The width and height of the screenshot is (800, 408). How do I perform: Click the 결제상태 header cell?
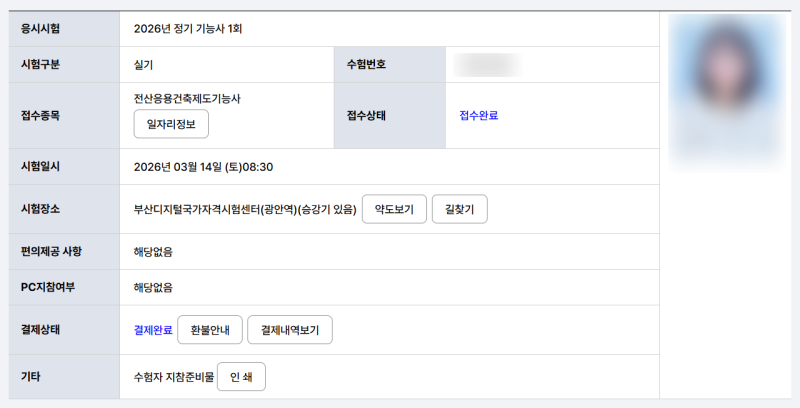(64, 330)
